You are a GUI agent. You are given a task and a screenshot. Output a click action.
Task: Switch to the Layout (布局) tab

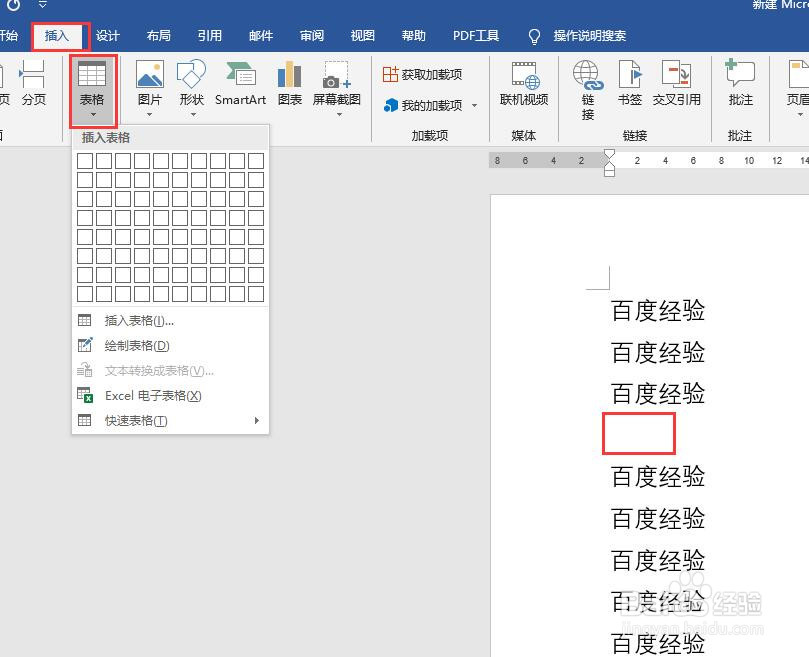click(x=158, y=36)
